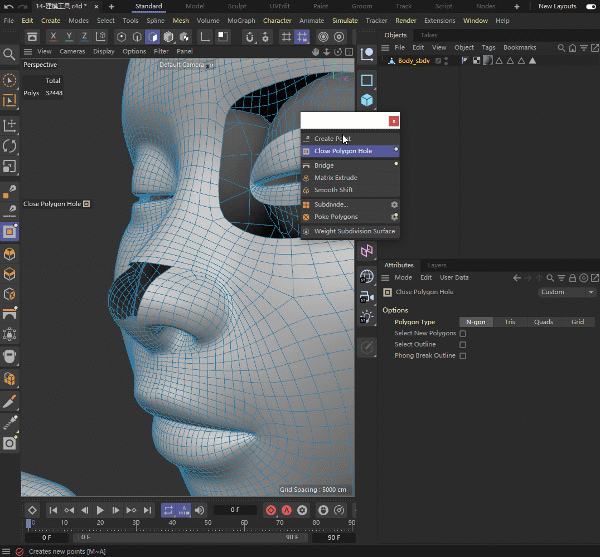
Task: Click the popup commander search field
Action: 344,121
